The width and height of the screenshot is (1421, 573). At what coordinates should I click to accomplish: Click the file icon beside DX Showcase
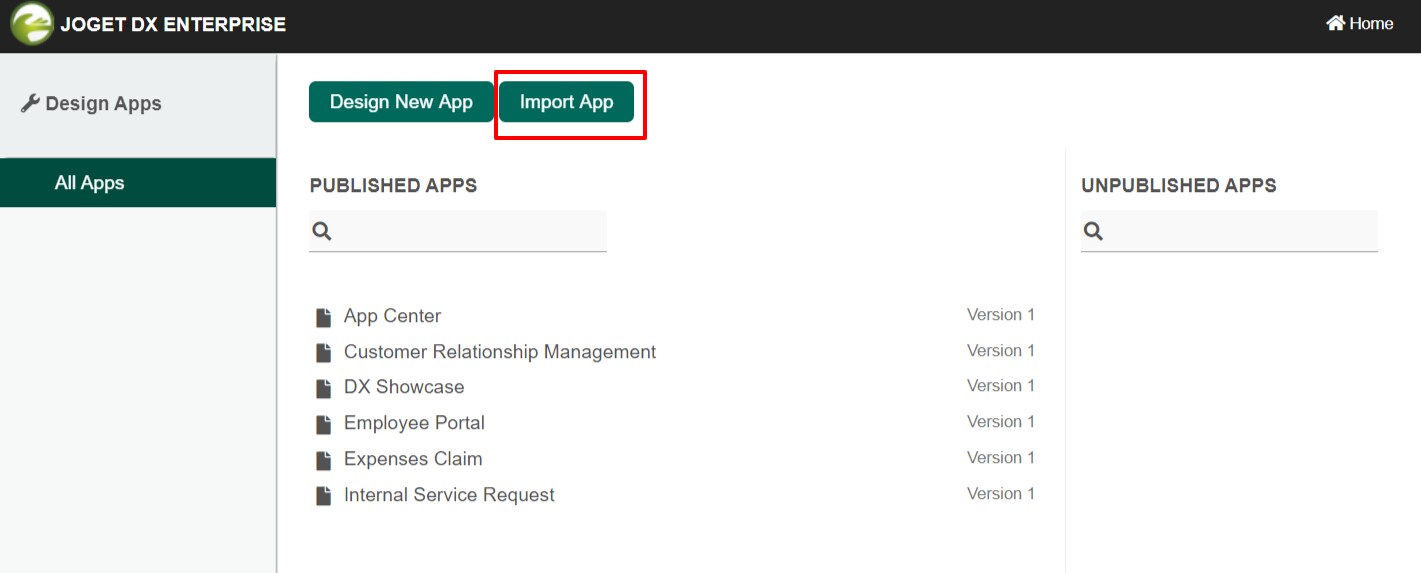point(323,388)
